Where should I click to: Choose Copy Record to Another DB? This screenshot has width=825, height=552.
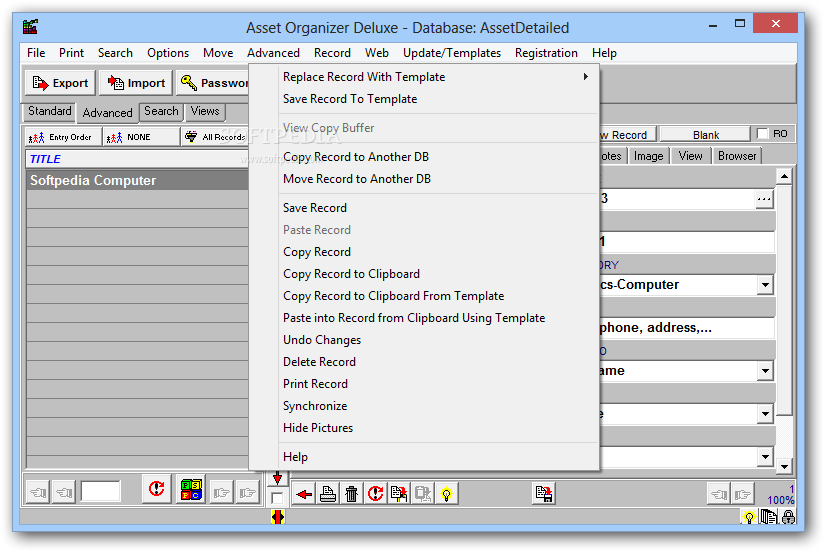pyautogui.click(x=424, y=157)
